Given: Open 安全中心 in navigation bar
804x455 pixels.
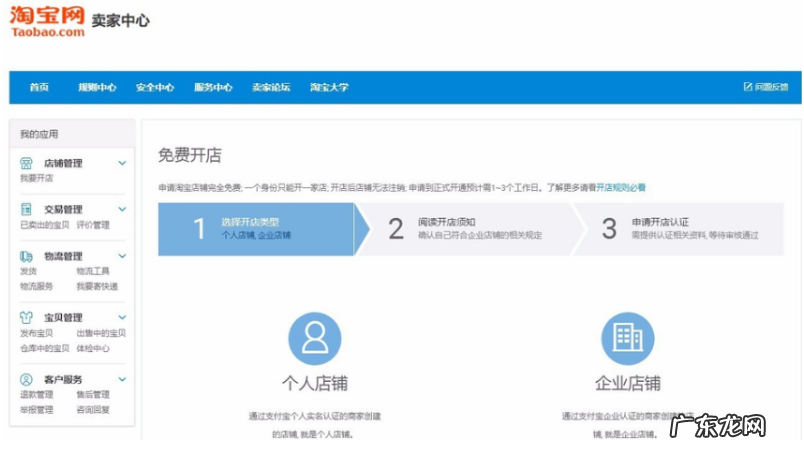Looking at the screenshot, I should [155, 87].
